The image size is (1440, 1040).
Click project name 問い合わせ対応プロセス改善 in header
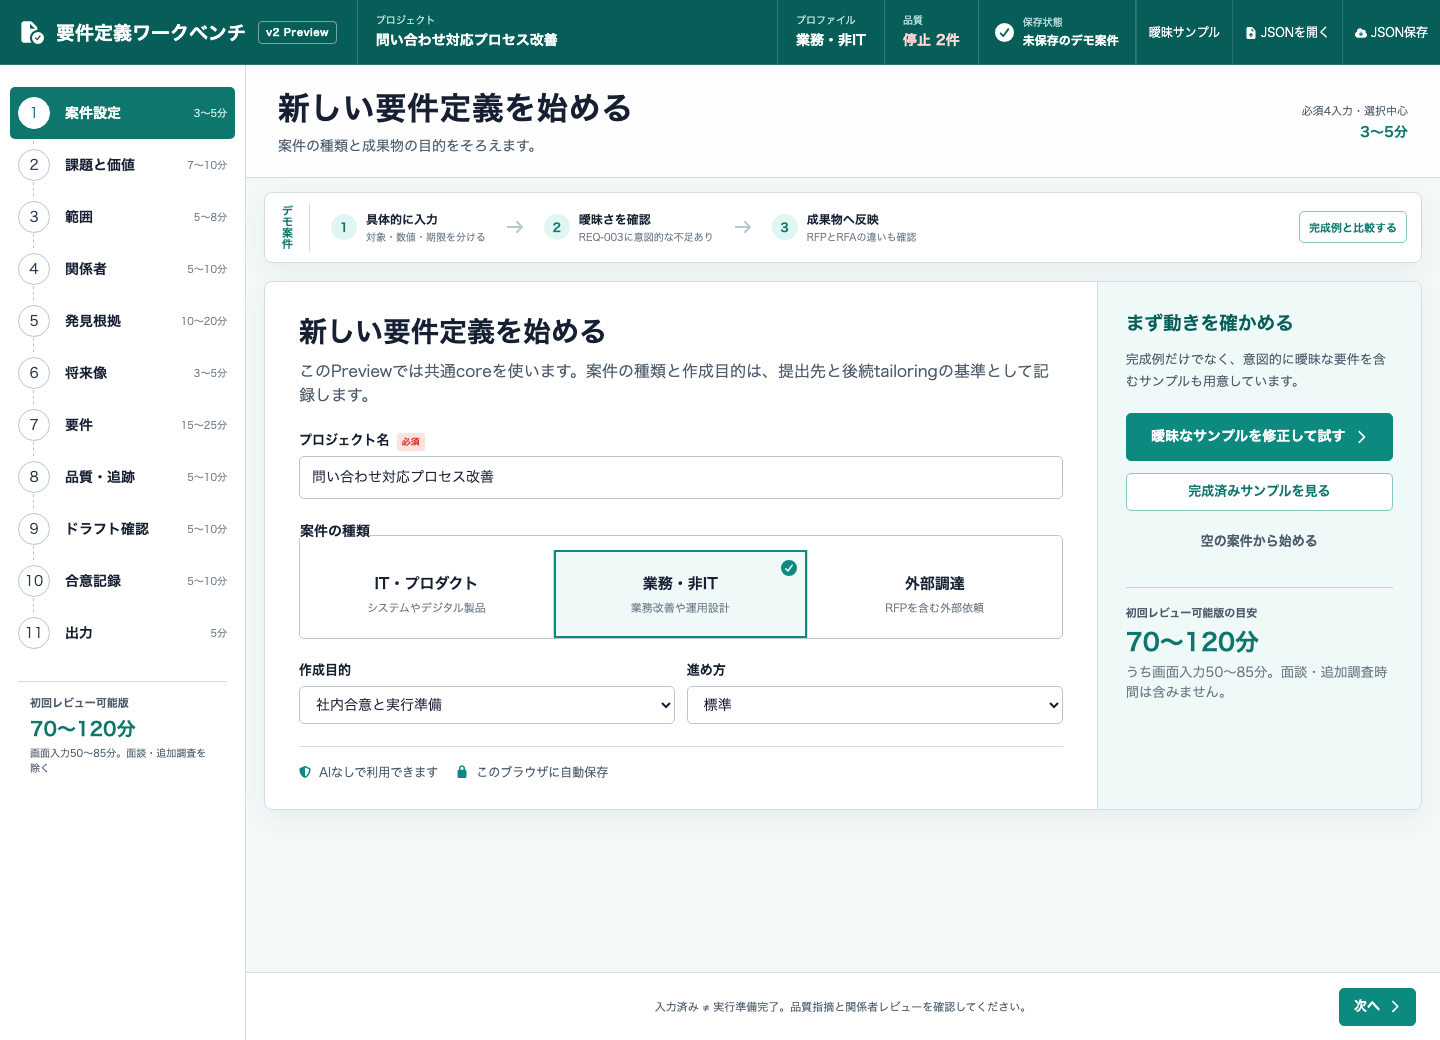pyautogui.click(x=467, y=40)
